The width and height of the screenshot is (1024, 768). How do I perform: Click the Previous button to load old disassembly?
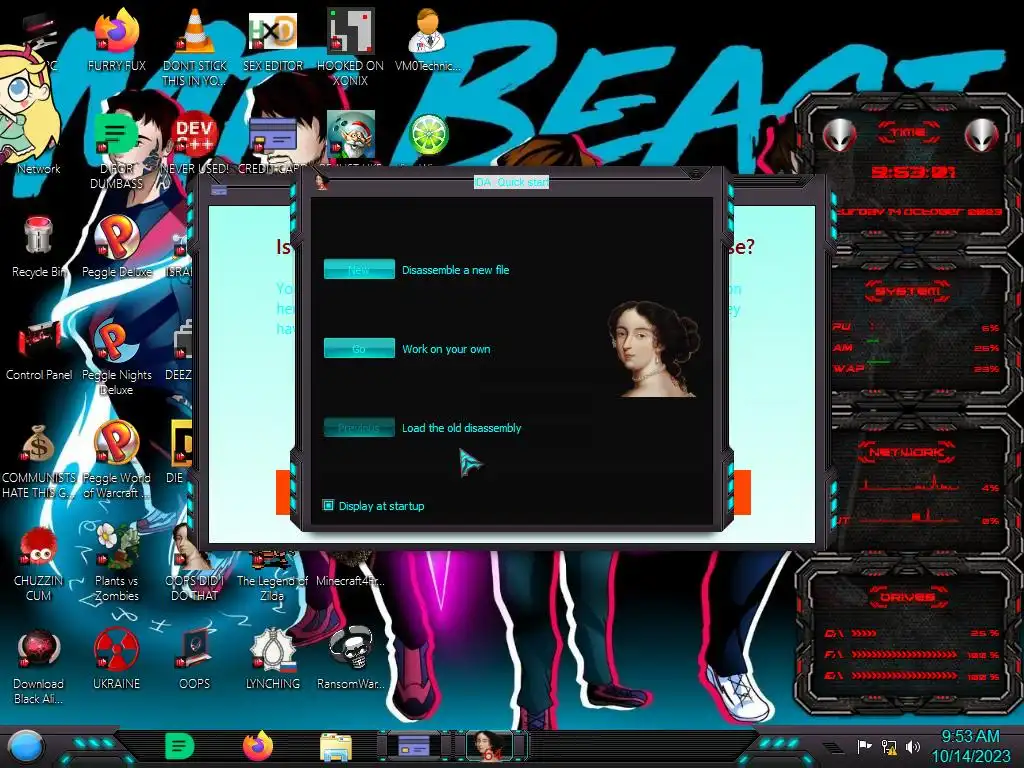(359, 428)
